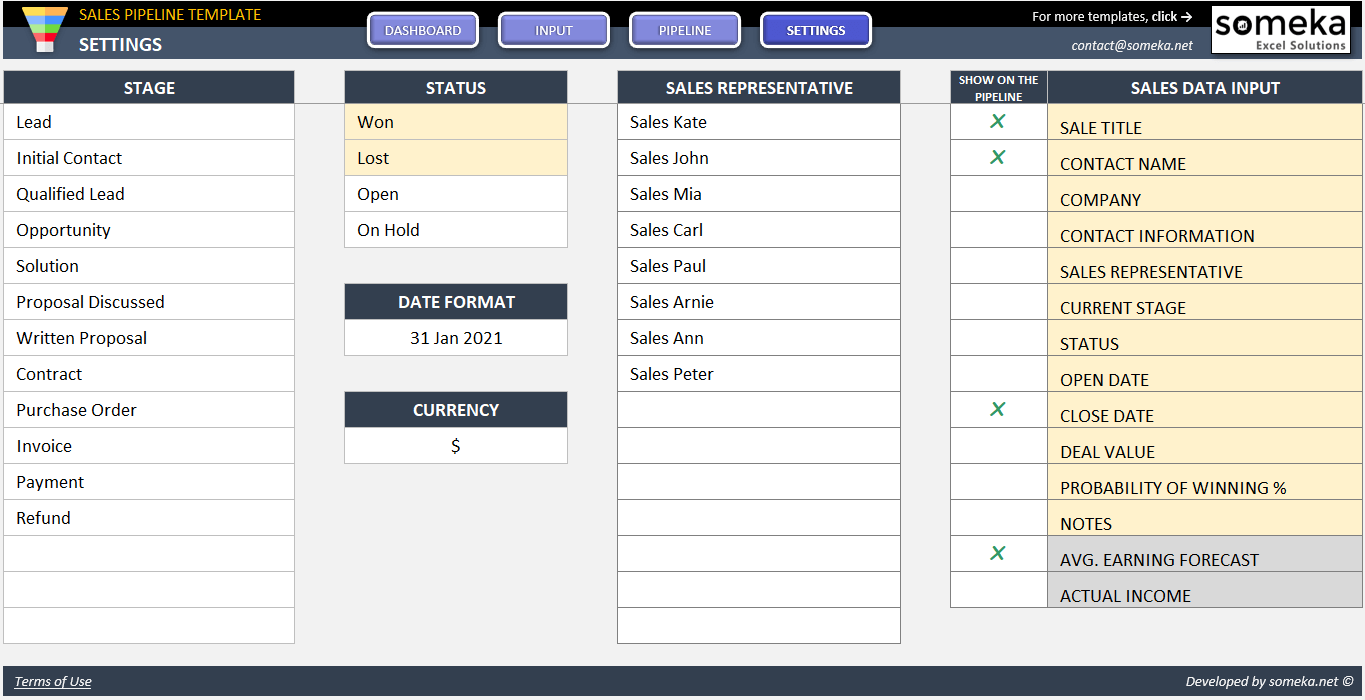Click the 'Open' status cell
The image size is (1365, 700).
456,194
